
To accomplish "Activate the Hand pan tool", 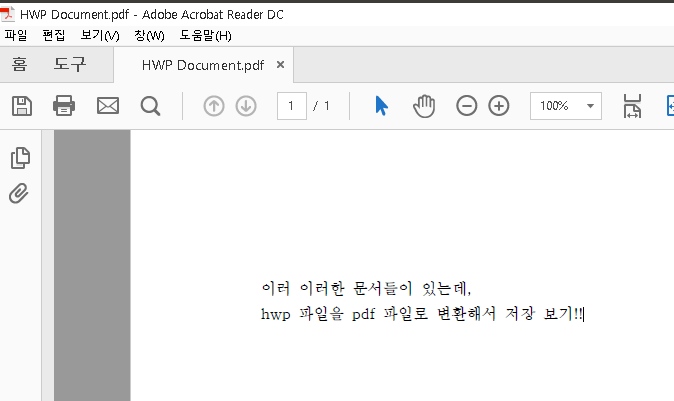I will coord(424,106).
